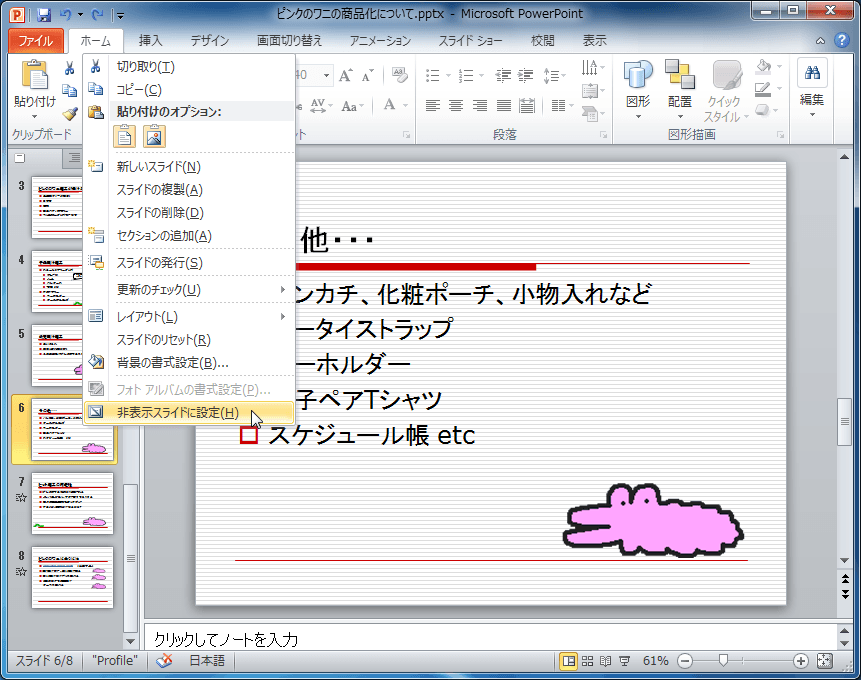Click zoom in plus button
Image resolution: width=861 pixels, height=680 pixels.
(801, 661)
